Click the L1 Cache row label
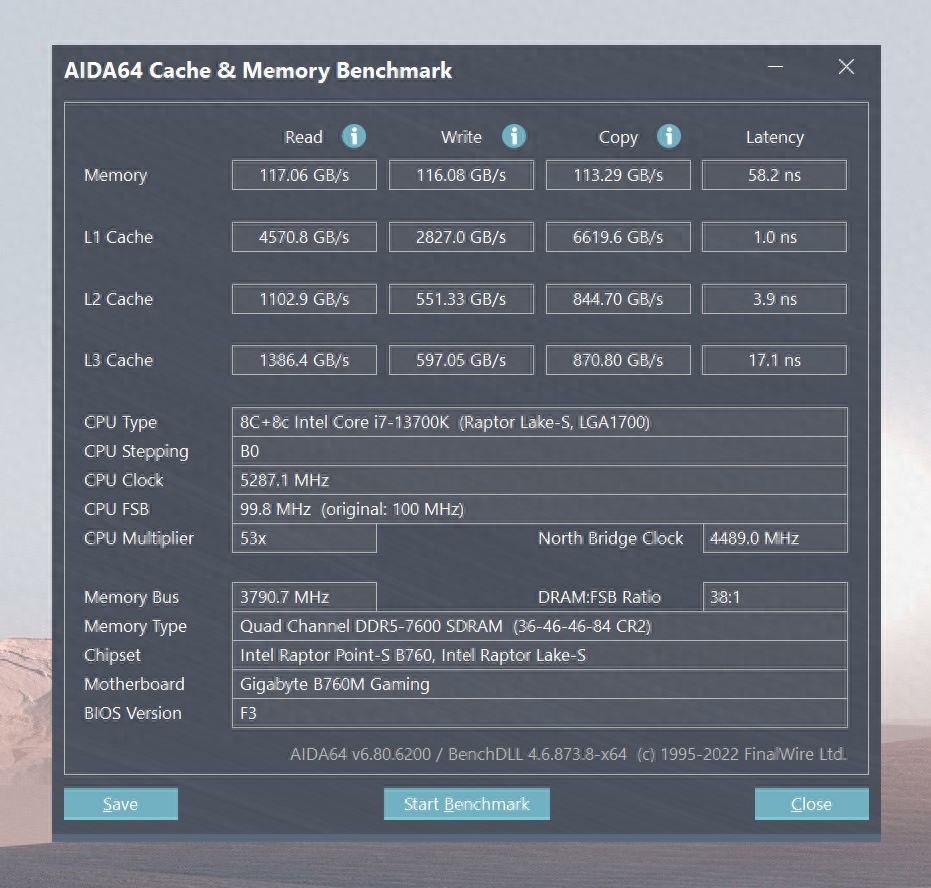 [x=119, y=237]
